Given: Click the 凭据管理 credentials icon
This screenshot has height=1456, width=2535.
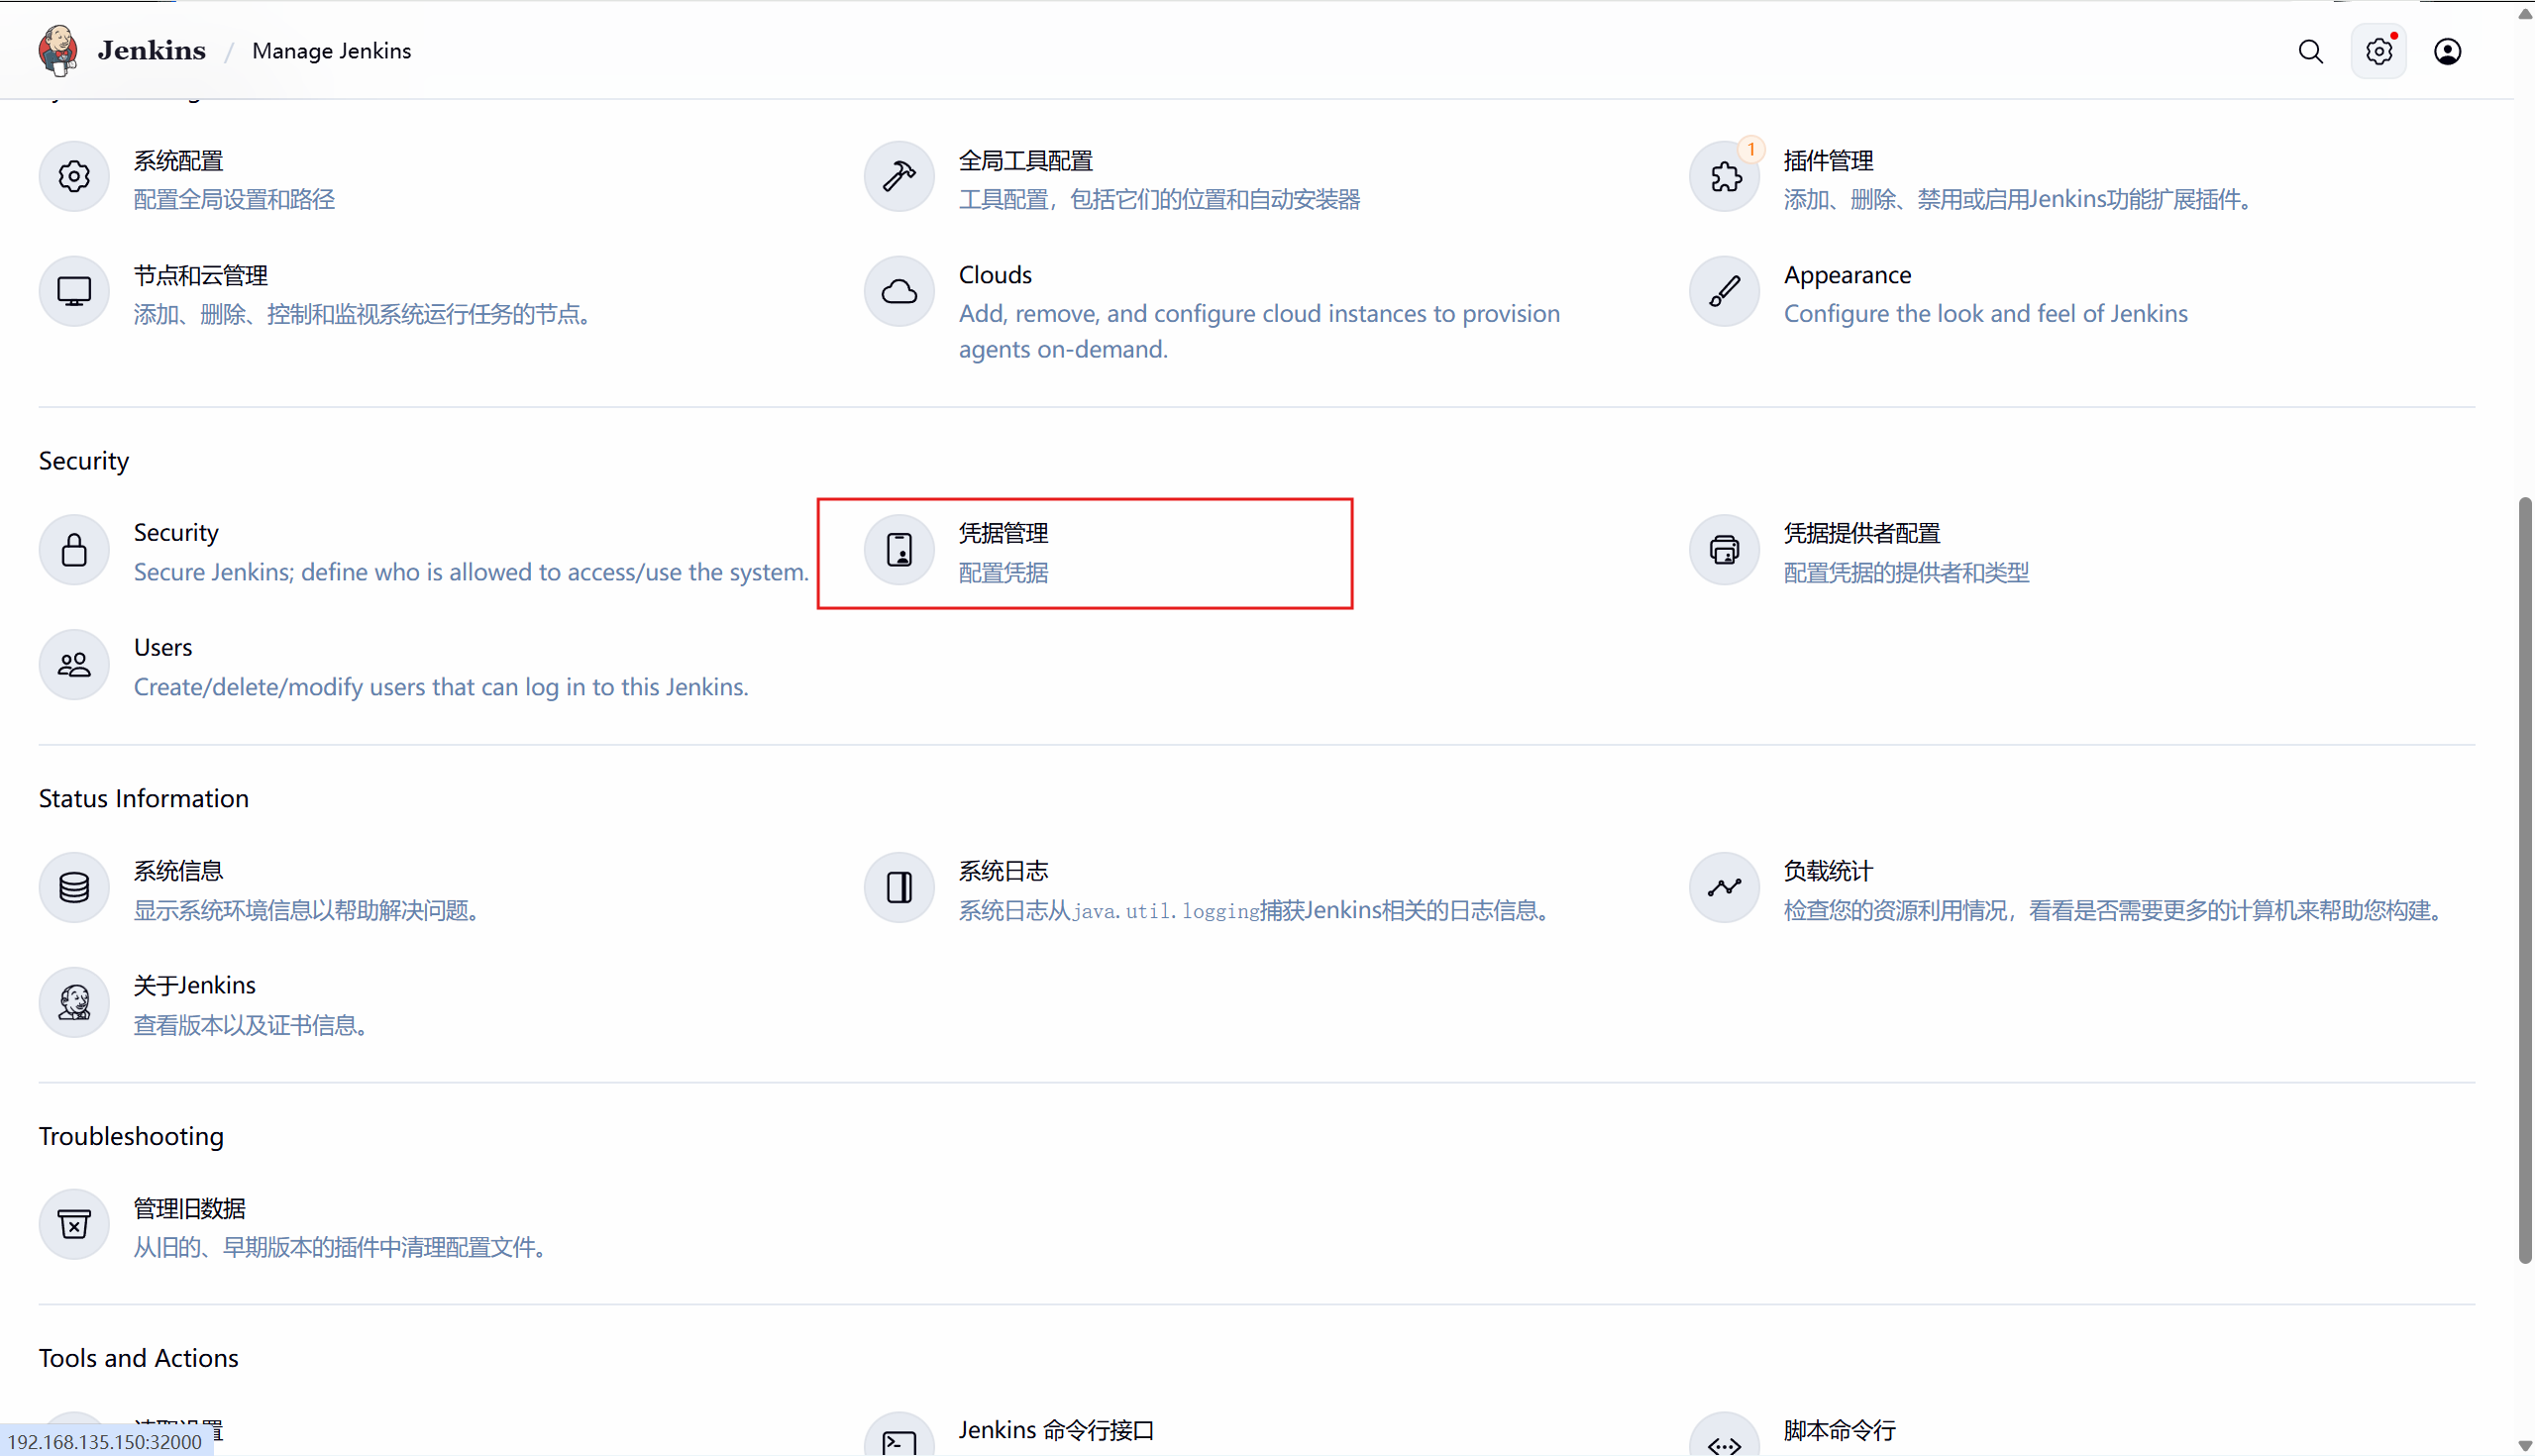Looking at the screenshot, I should click(899, 550).
